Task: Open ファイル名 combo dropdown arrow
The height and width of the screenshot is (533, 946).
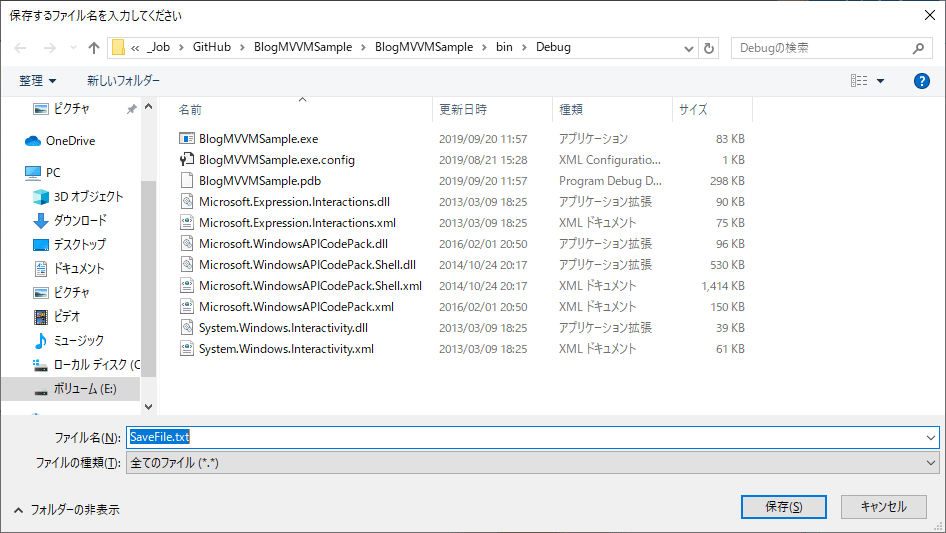Action: 931,438
